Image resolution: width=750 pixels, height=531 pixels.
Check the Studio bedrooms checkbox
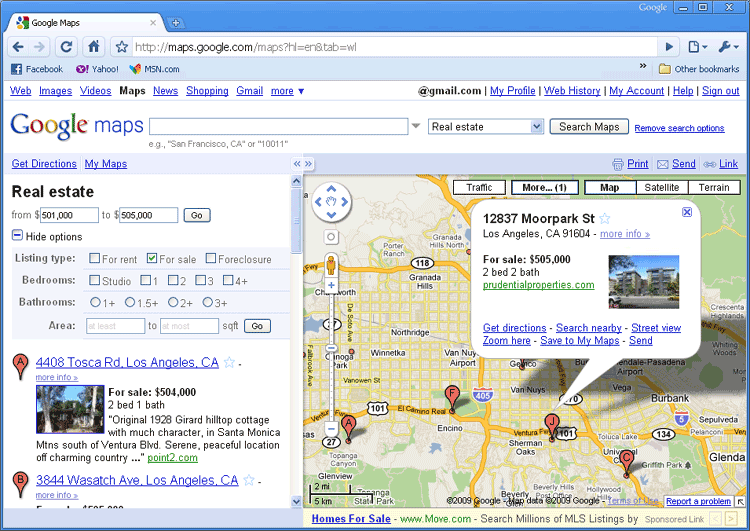95,280
